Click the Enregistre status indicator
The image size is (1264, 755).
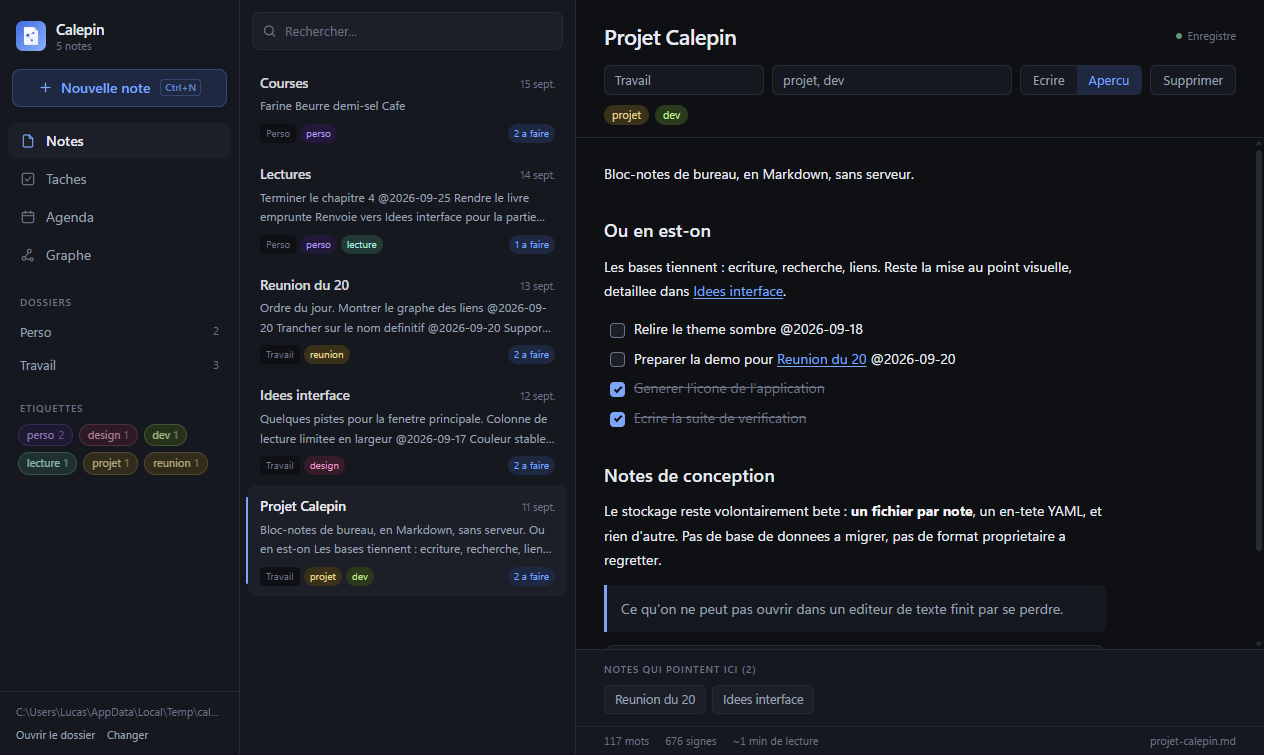coord(1206,36)
